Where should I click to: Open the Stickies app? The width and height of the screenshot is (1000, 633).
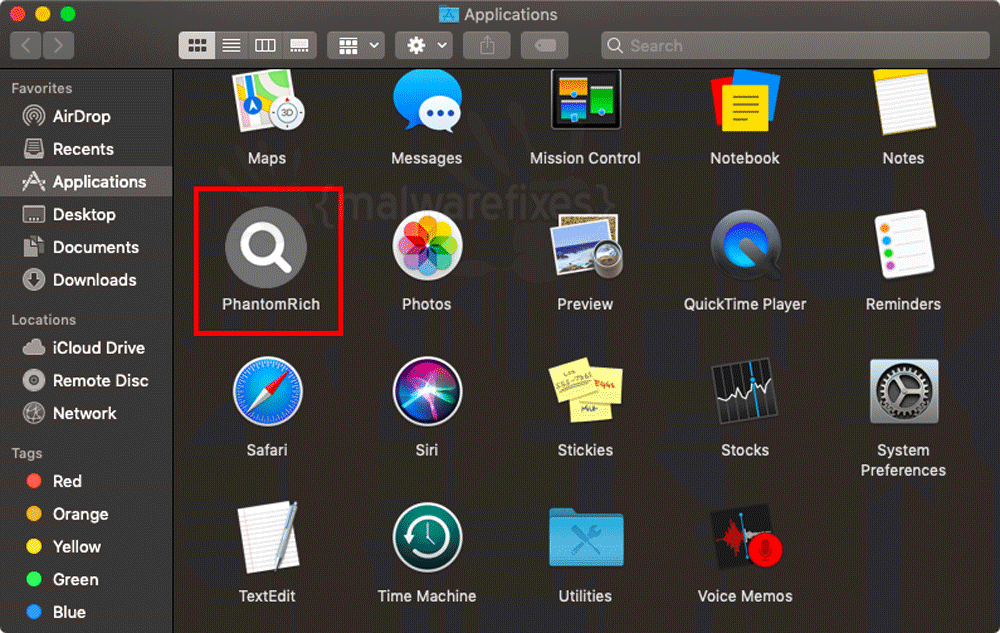pos(585,390)
